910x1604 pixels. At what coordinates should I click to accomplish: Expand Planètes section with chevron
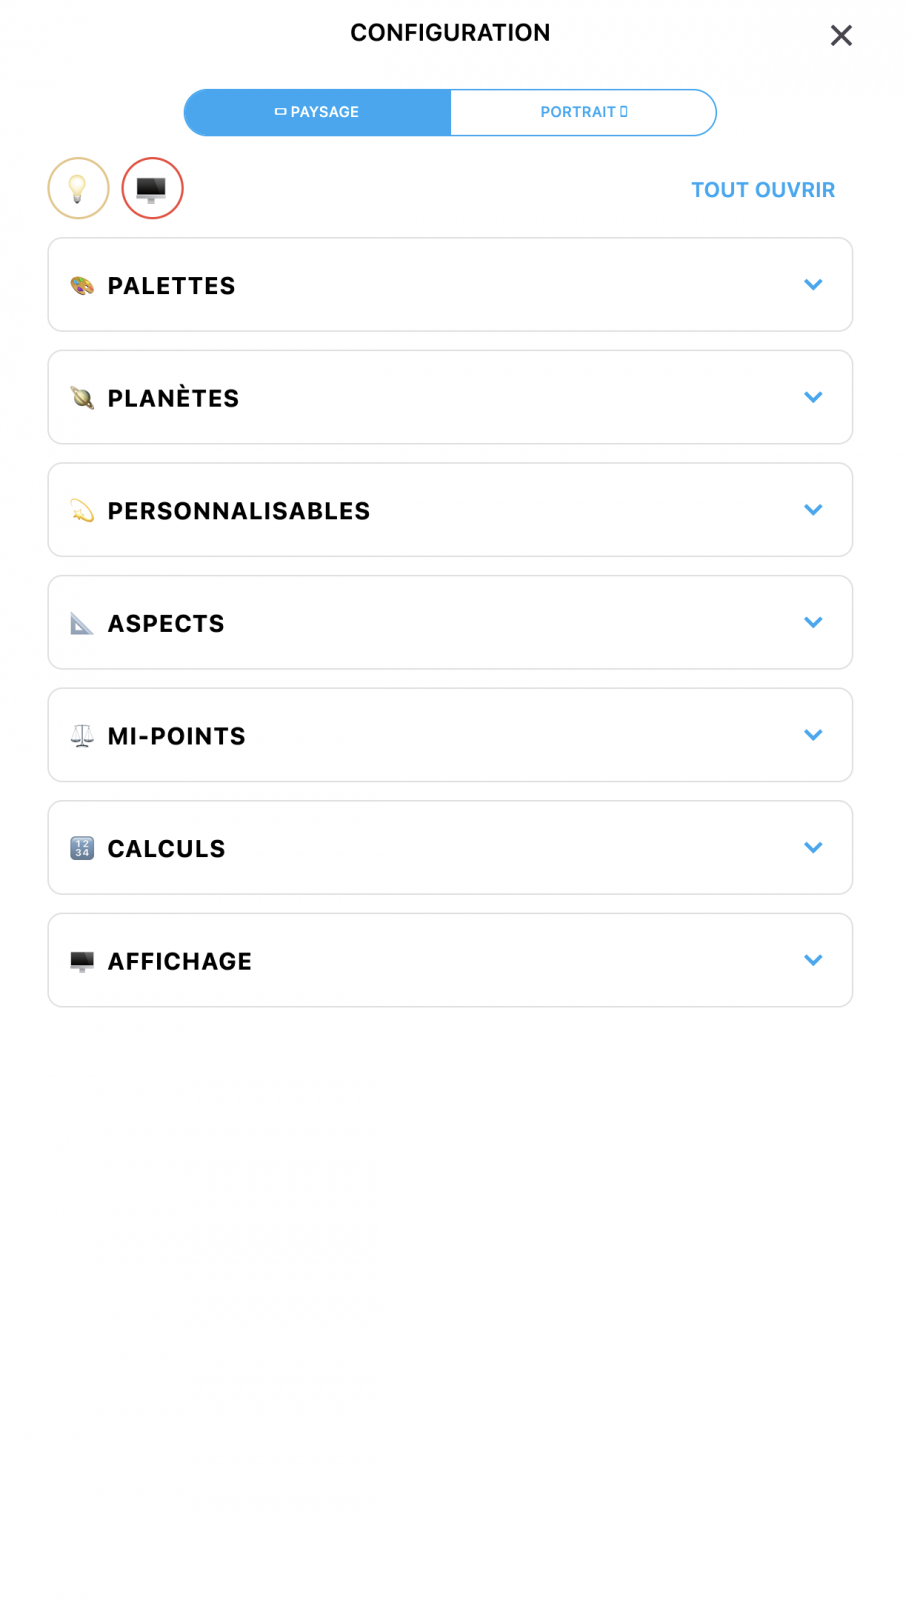(813, 397)
